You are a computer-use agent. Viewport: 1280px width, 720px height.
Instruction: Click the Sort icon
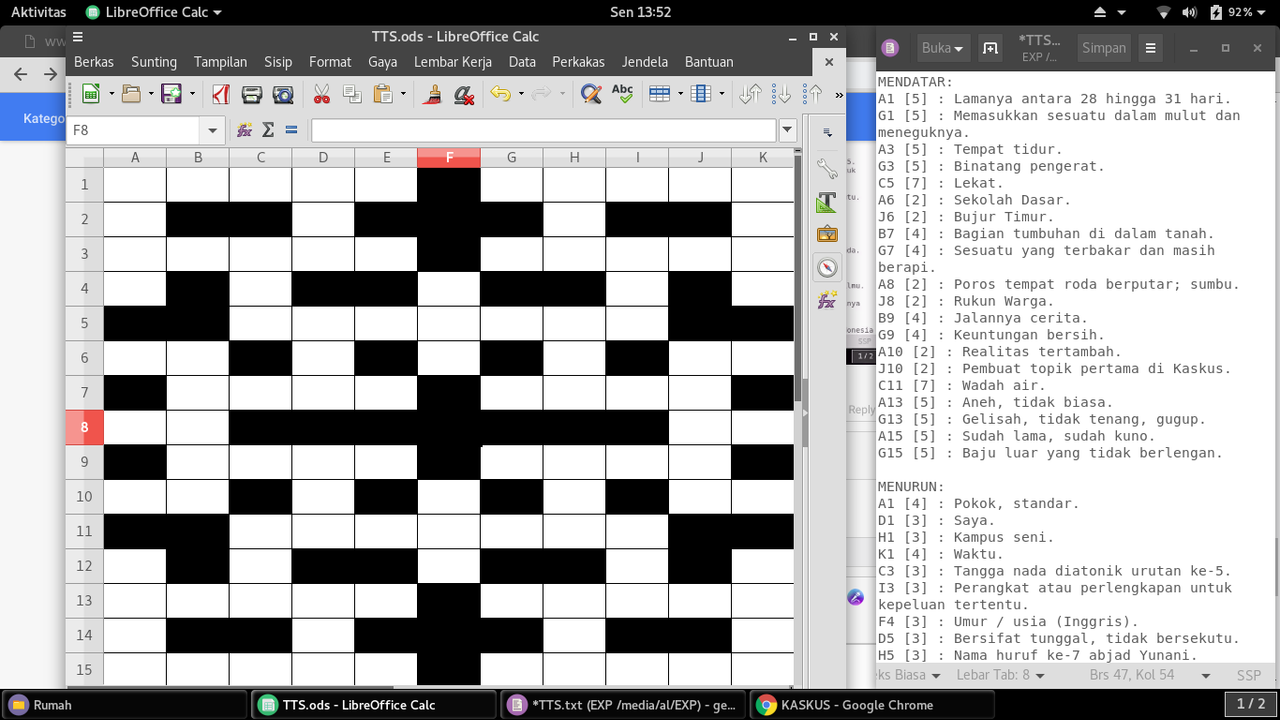(x=750, y=94)
